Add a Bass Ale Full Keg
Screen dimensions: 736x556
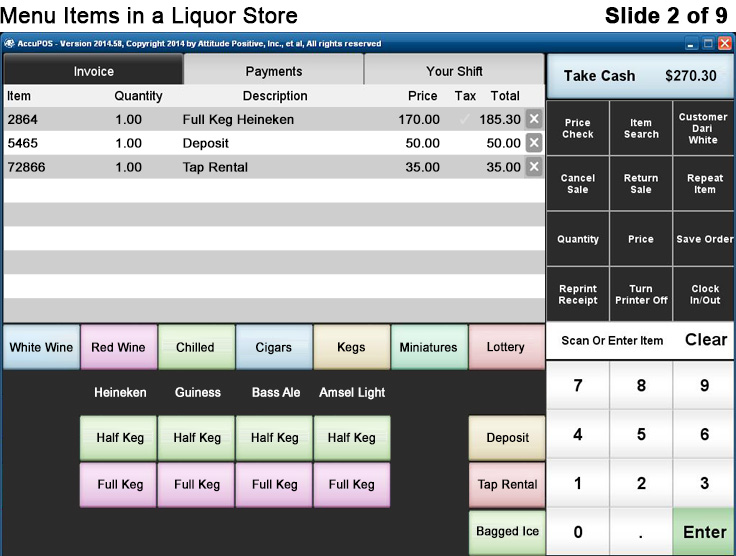[275, 485]
